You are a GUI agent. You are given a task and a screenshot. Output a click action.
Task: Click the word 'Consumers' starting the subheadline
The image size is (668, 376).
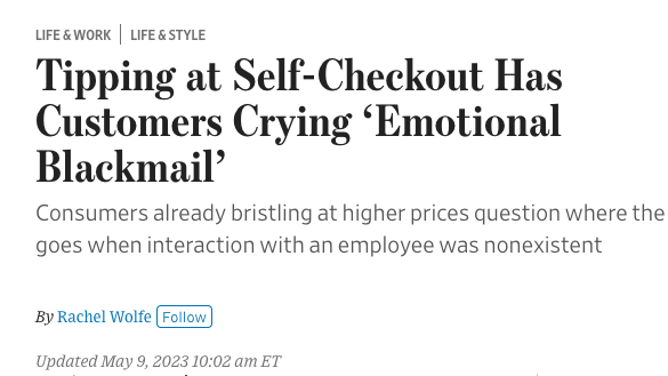[x=92, y=213]
